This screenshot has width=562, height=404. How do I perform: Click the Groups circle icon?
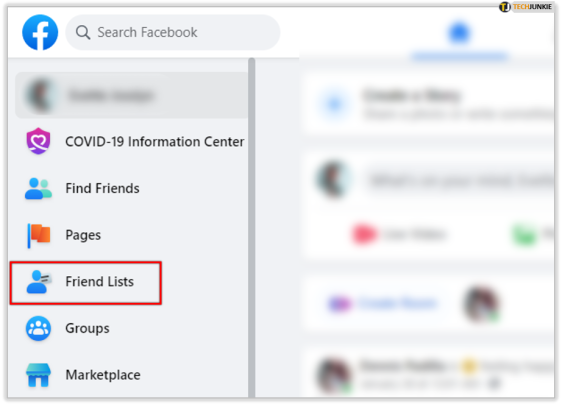pyautogui.click(x=38, y=328)
